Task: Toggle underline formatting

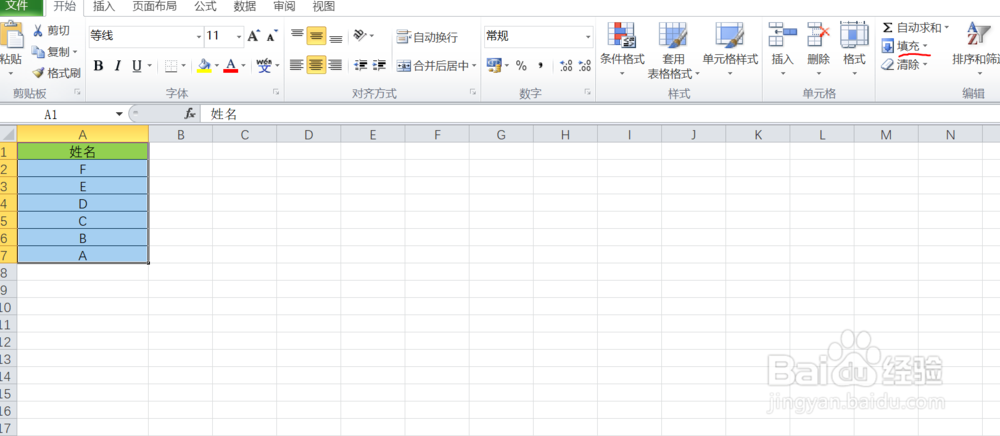Action: pos(136,66)
